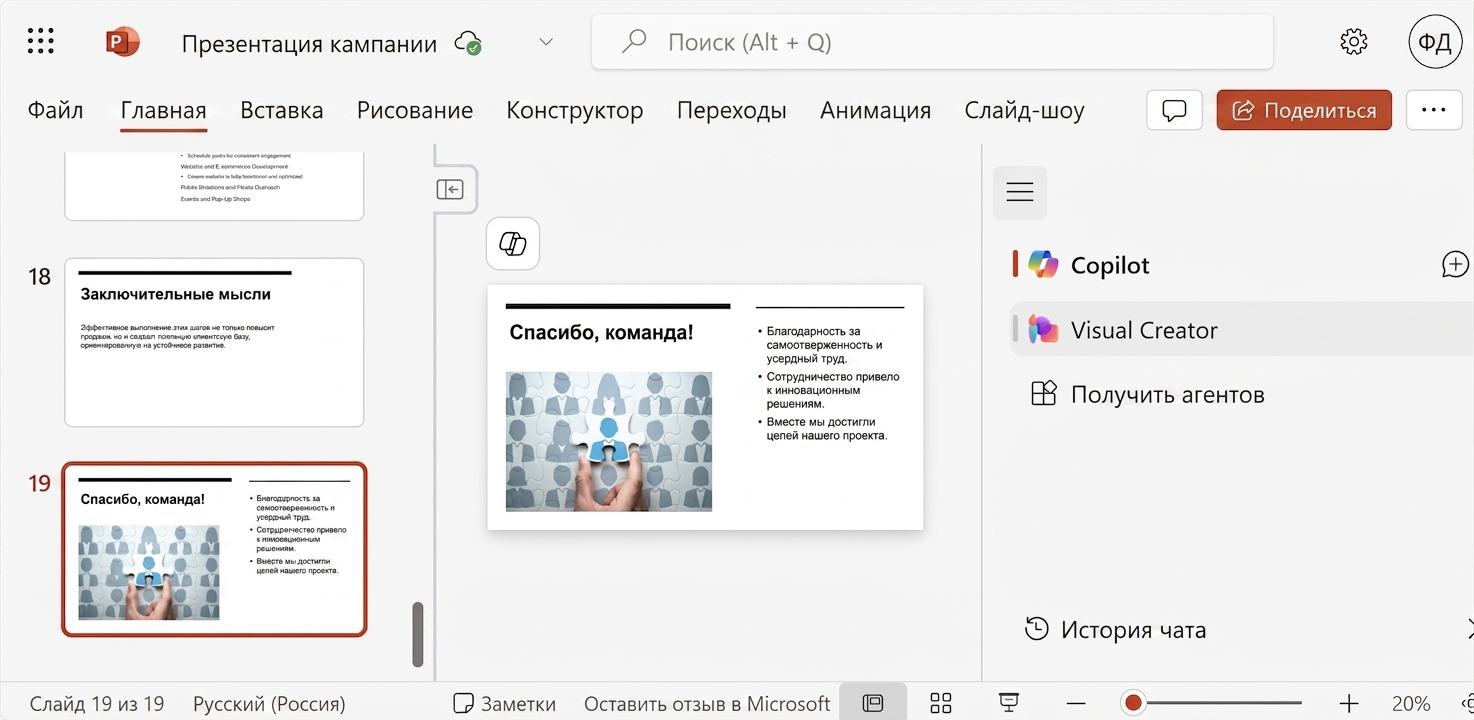The height and width of the screenshot is (720, 1474).
Task: Zoom out with the minus button
Action: (x=1078, y=703)
